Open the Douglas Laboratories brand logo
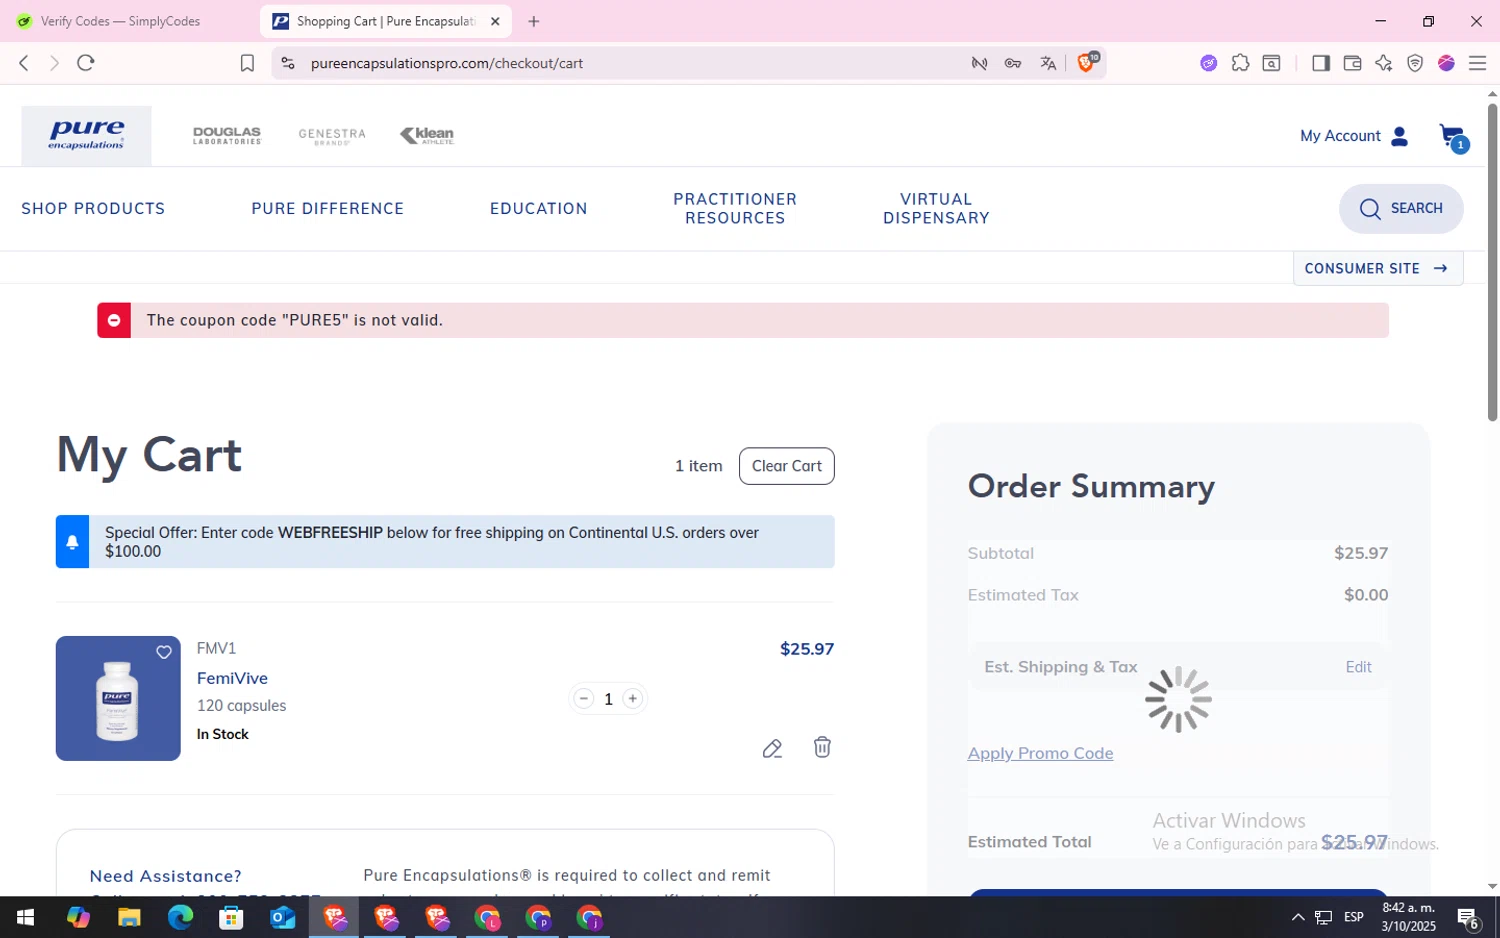Image resolution: width=1500 pixels, height=938 pixels. (227, 136)
